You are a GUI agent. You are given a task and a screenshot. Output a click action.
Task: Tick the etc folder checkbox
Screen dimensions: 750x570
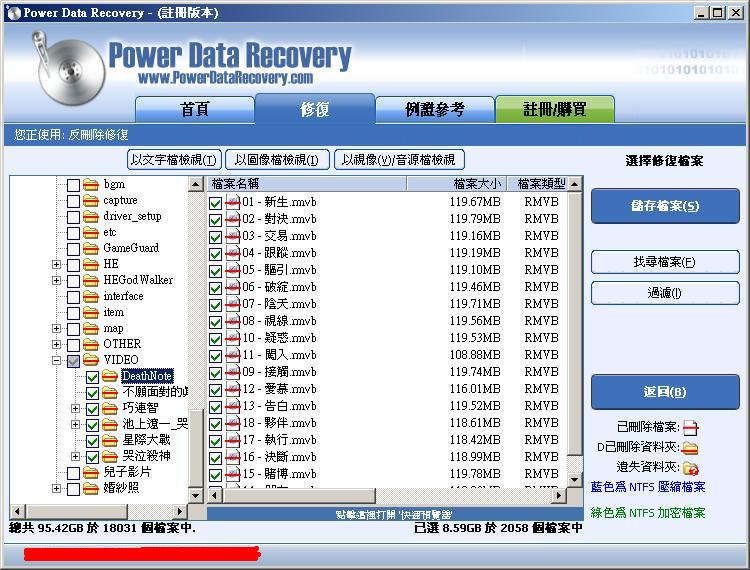(x=73, y=233)
